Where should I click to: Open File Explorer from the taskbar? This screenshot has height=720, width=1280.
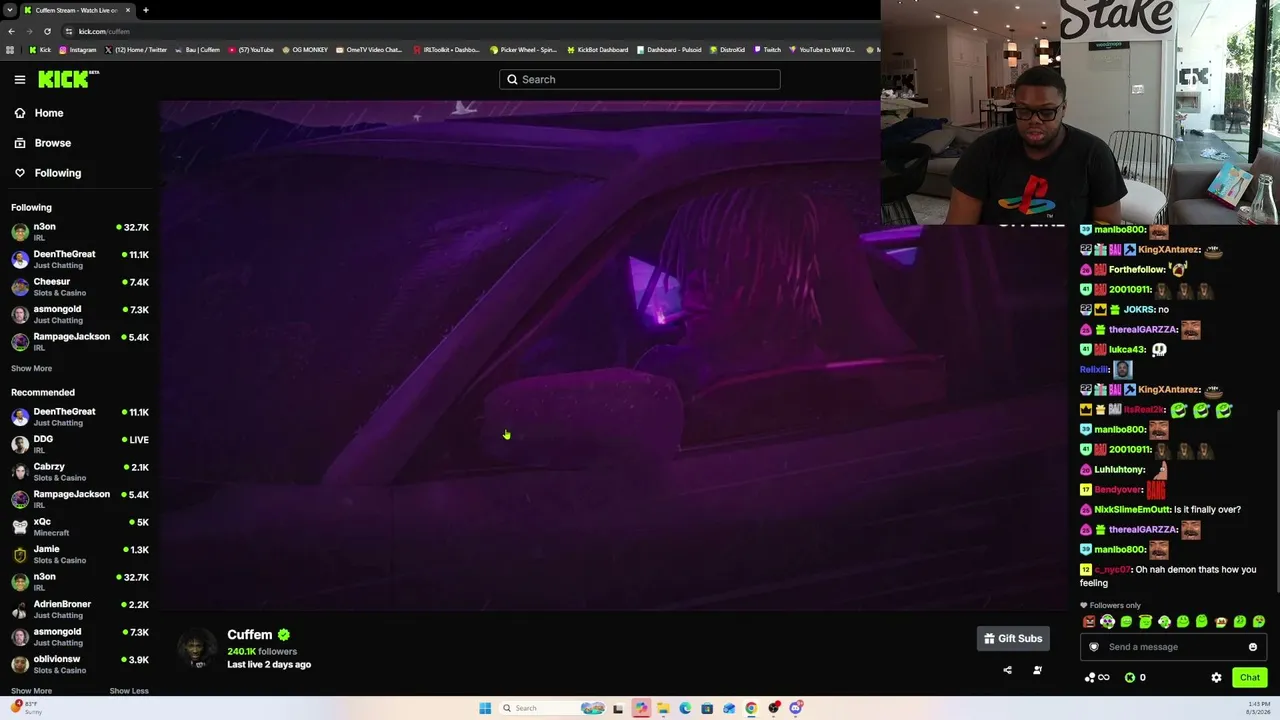pos(663,708)
